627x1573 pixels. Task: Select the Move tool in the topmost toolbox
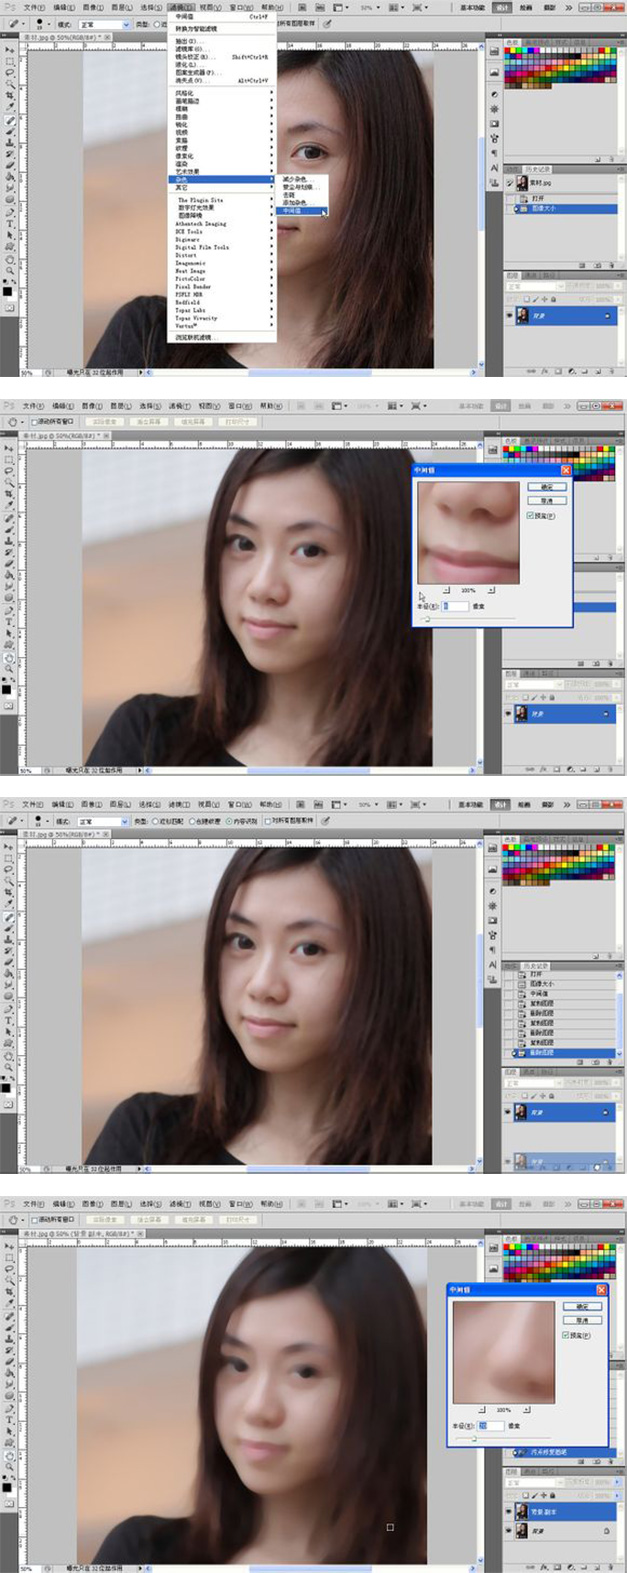(x=11, y=49)
